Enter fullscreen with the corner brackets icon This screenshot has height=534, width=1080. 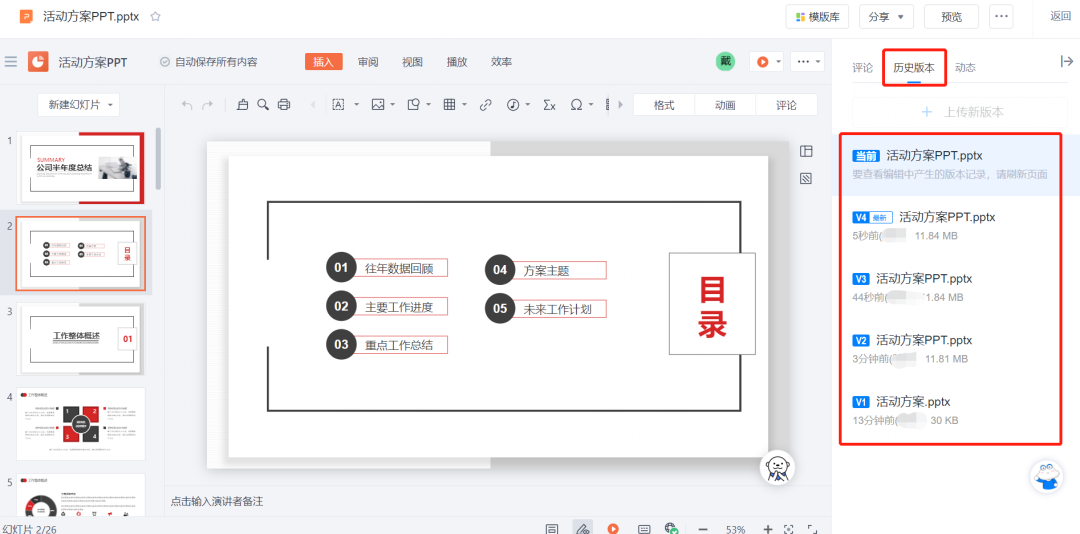tap(812, 529)
